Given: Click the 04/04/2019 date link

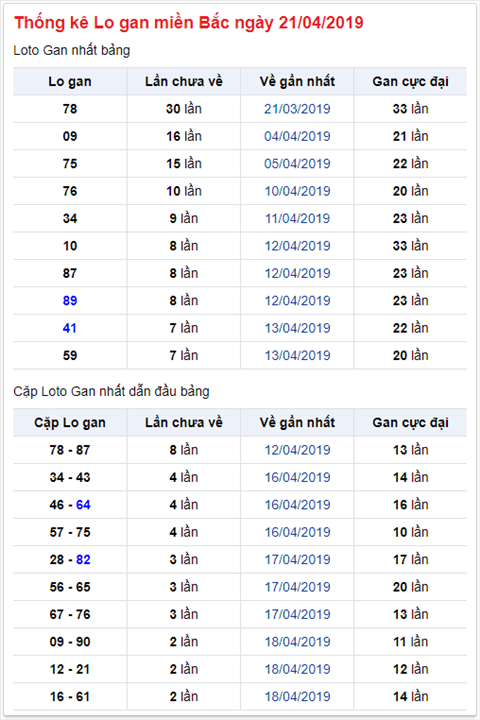Looking at the screenshot, I should pyautogui.click(x=297, y=136).
